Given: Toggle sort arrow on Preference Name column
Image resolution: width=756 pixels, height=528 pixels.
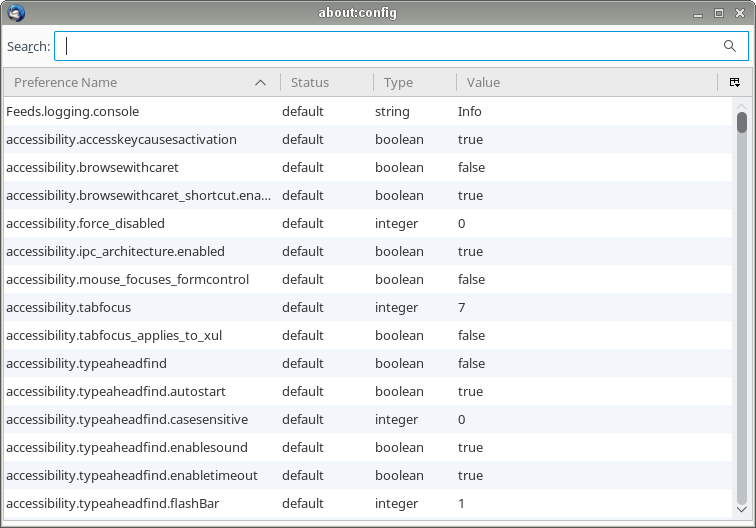Looking at the screenshot, I should [261, 83].
